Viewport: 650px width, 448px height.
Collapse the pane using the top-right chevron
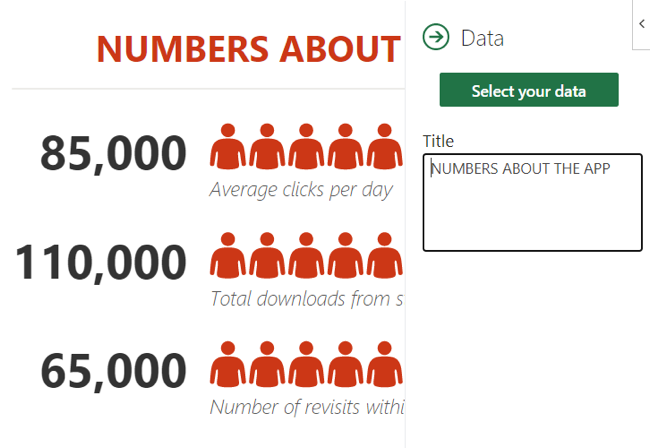pos(641,23)
